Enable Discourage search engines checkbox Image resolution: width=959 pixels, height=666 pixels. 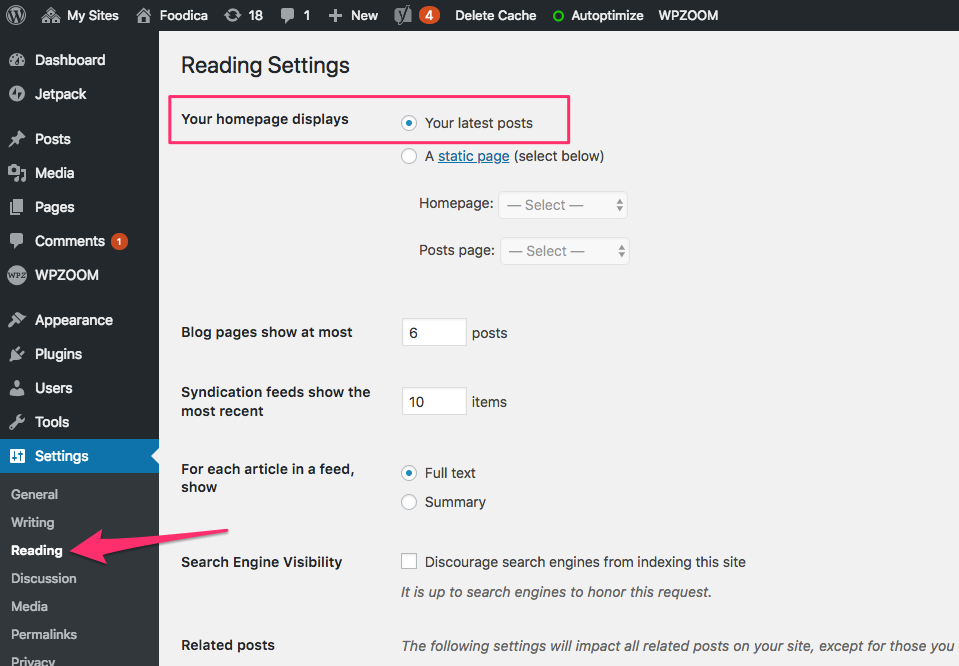[409, 562]
